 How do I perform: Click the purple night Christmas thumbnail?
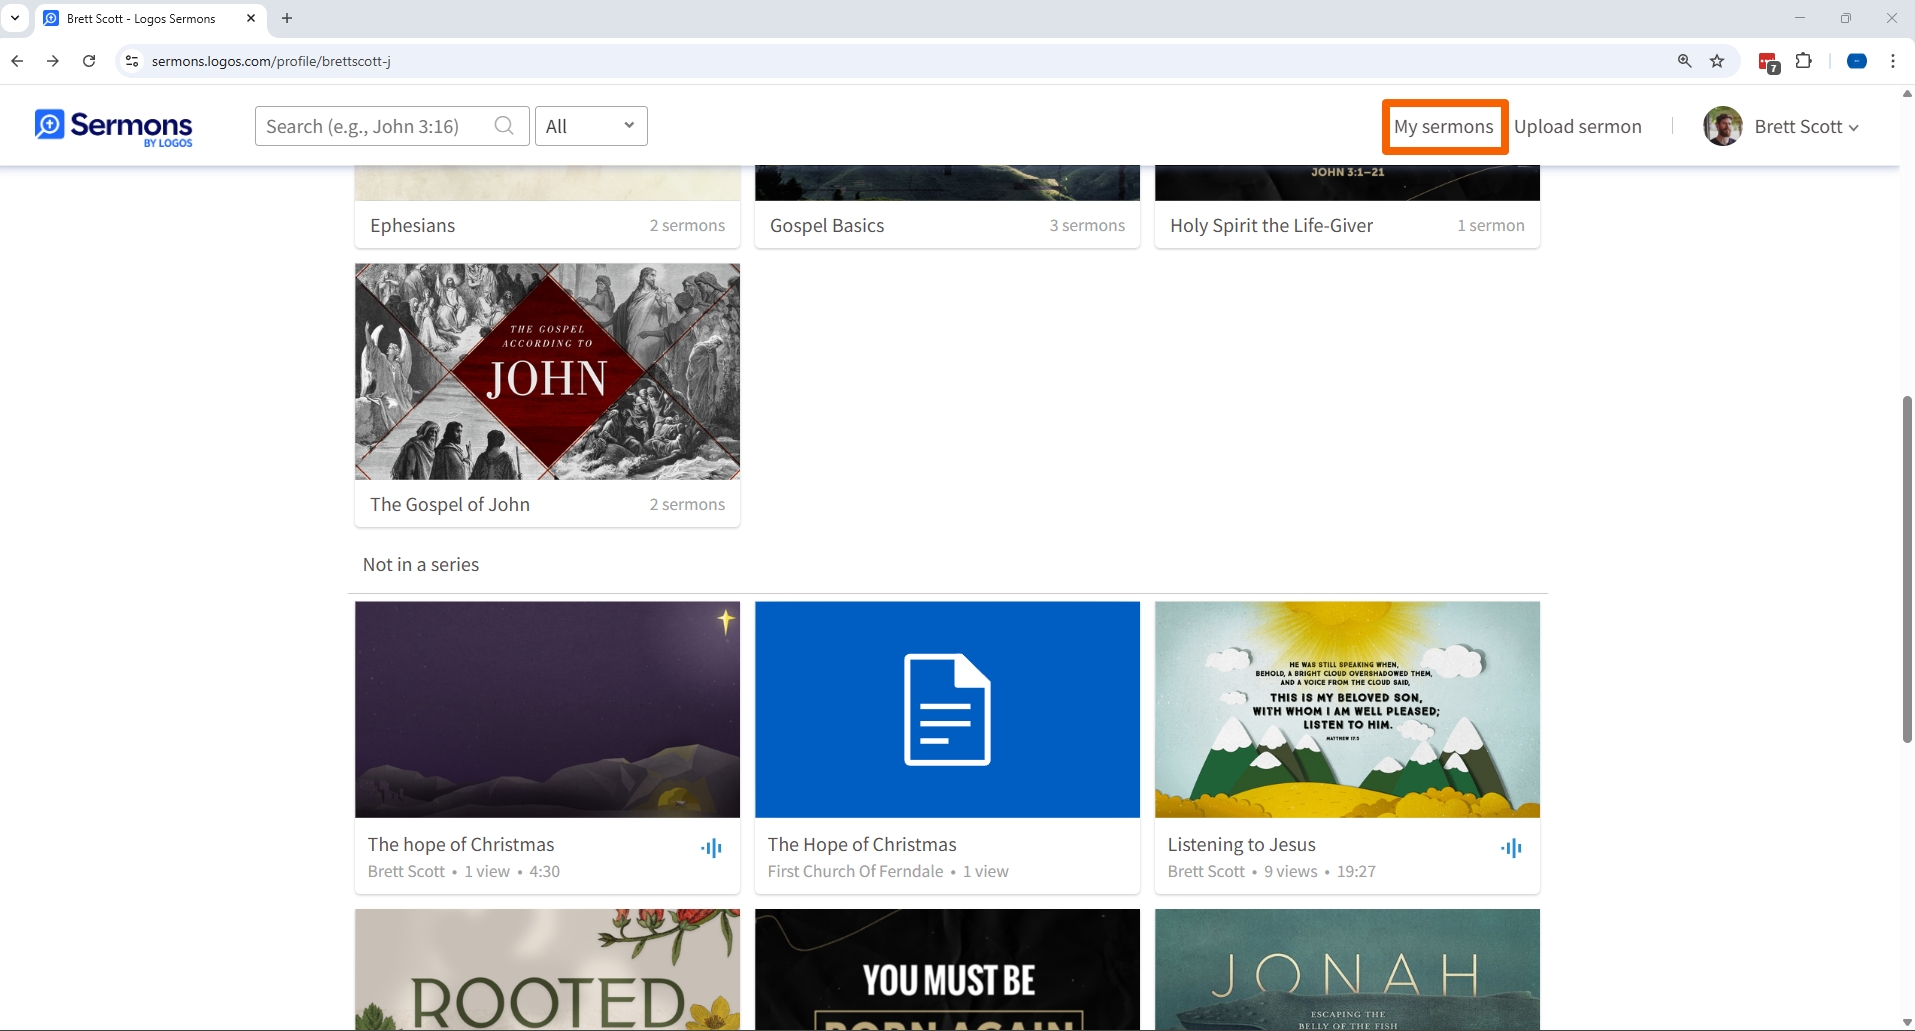coord(547,709)
